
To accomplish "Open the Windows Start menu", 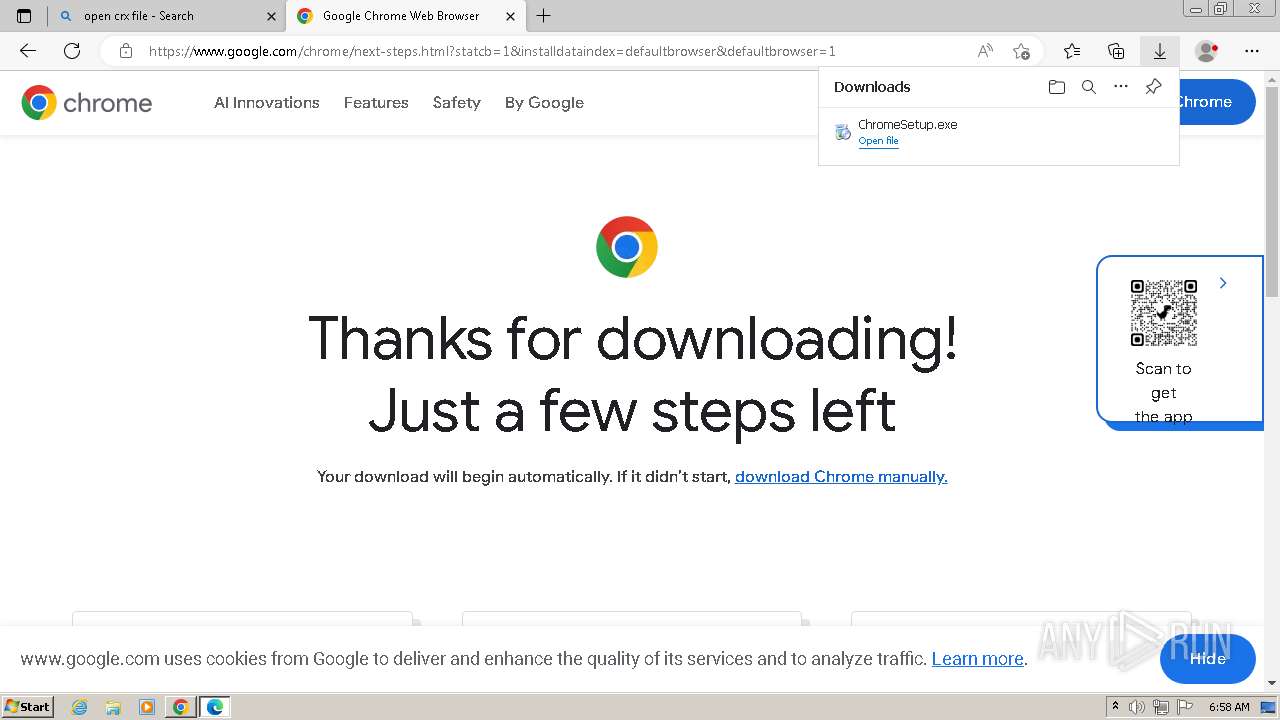I will pyautogui.click(x=28, y=707).
